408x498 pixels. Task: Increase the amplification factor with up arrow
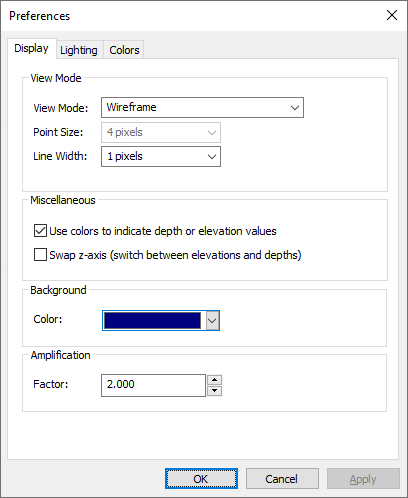[x=215, y=380]
